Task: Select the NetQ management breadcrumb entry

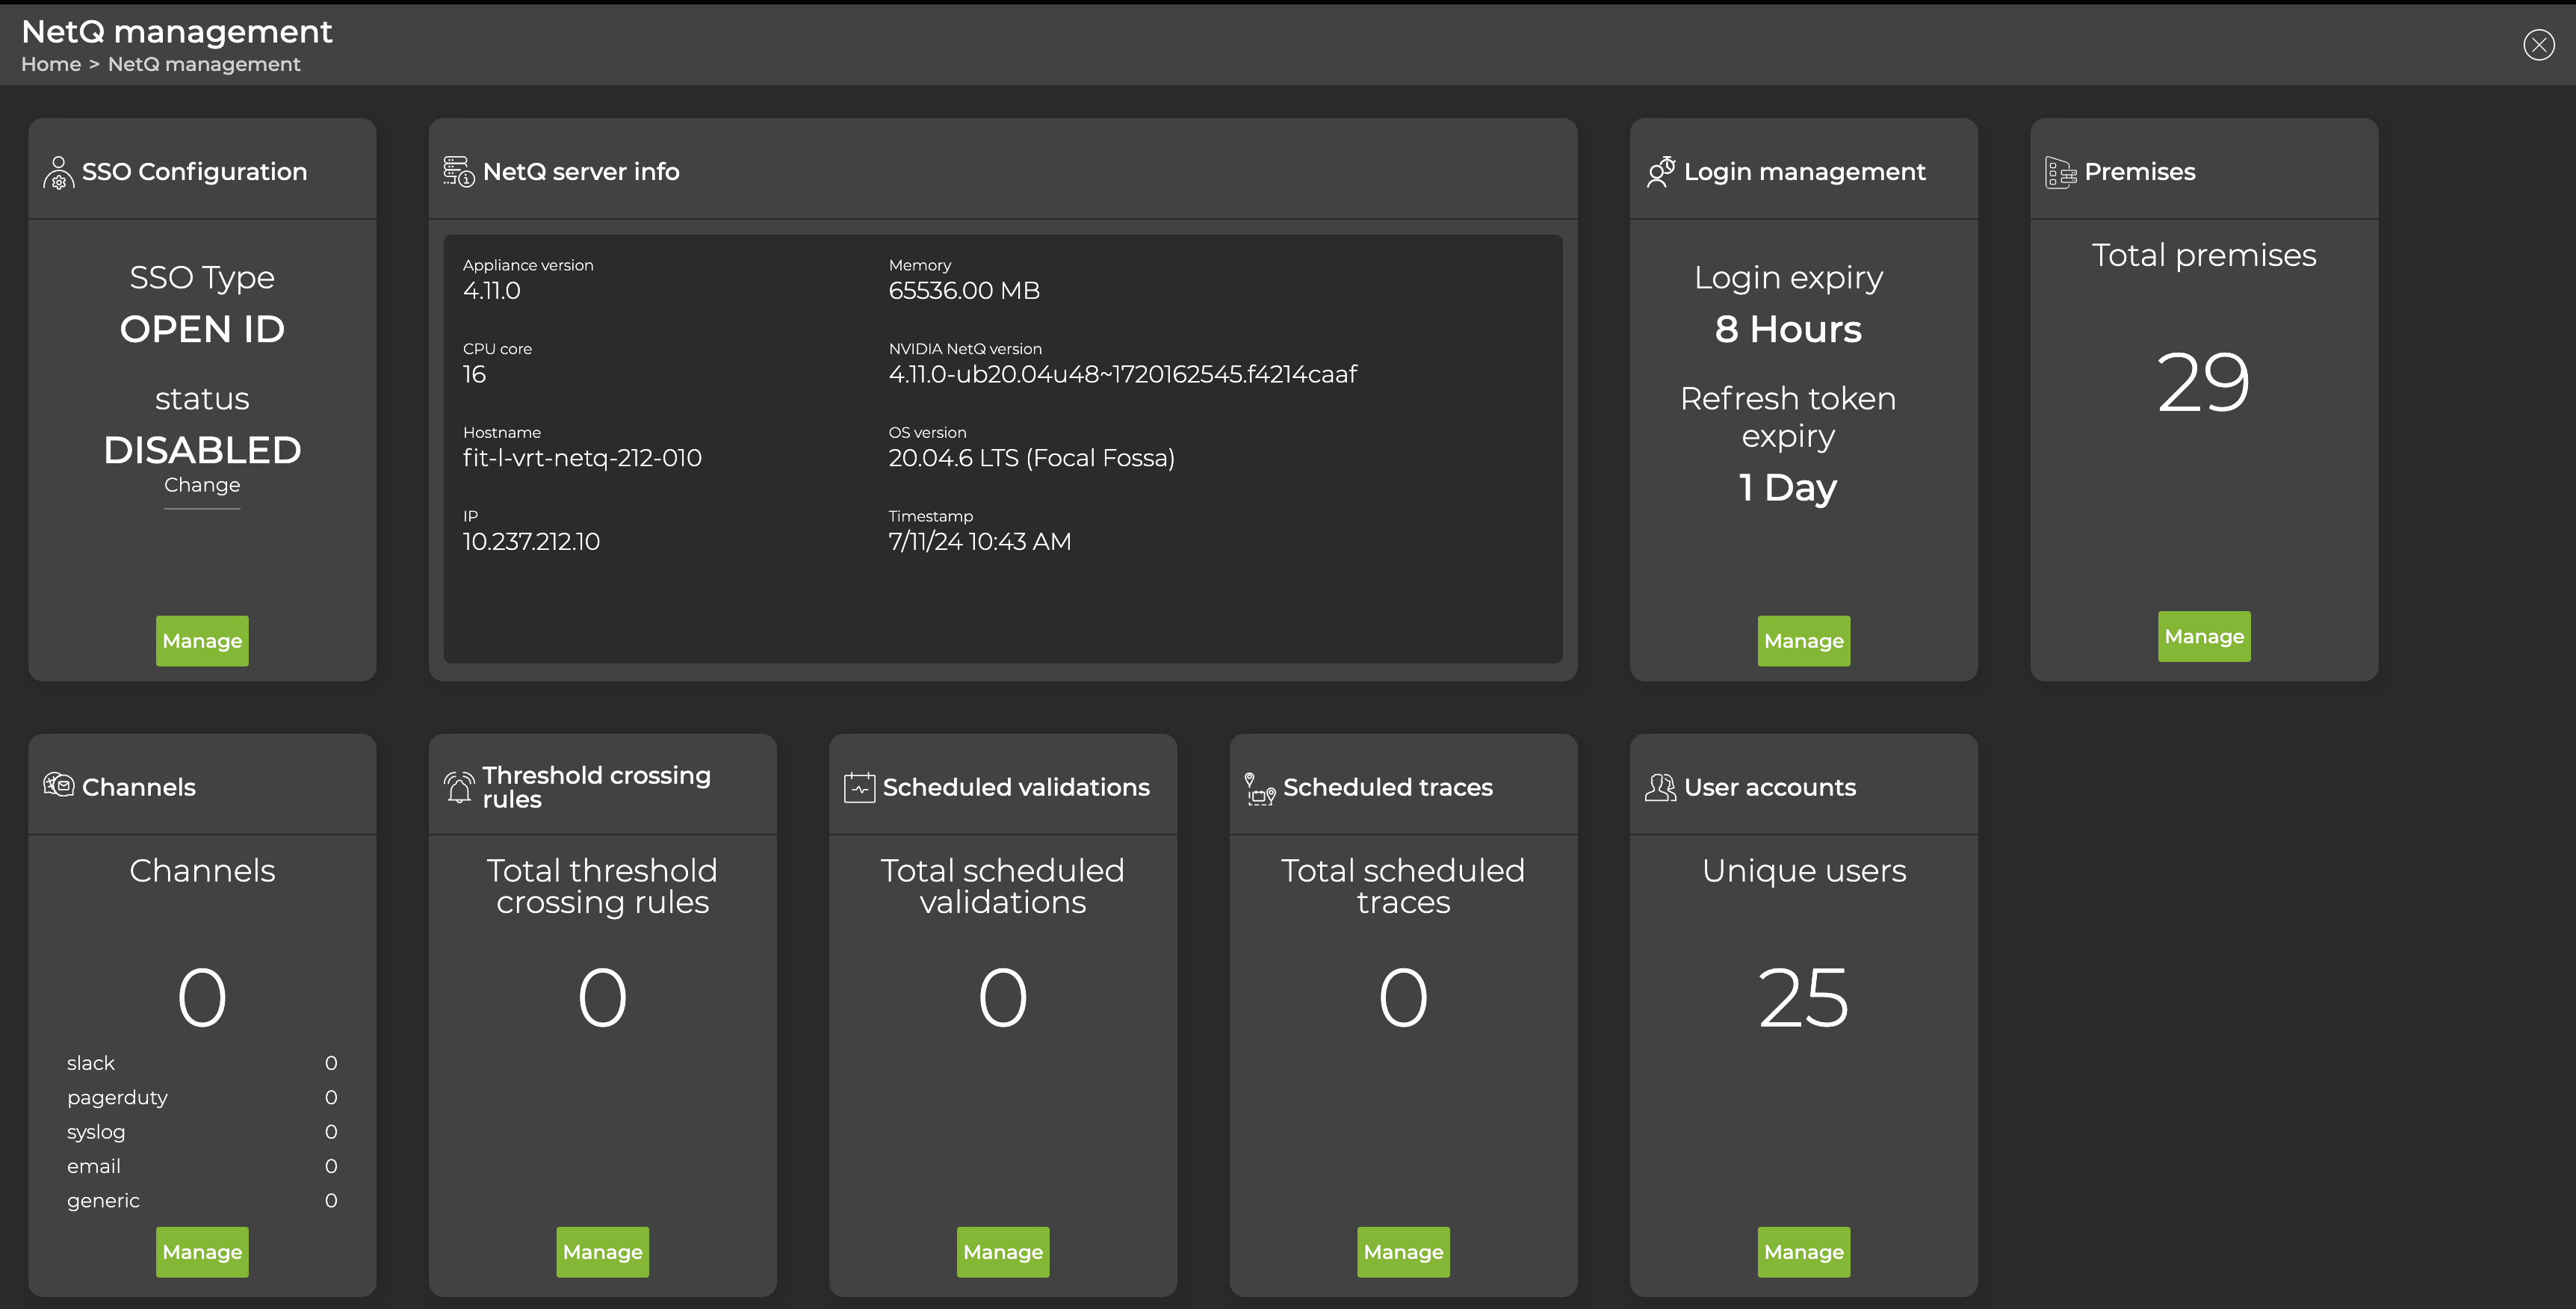Action: tap(203, 64)
